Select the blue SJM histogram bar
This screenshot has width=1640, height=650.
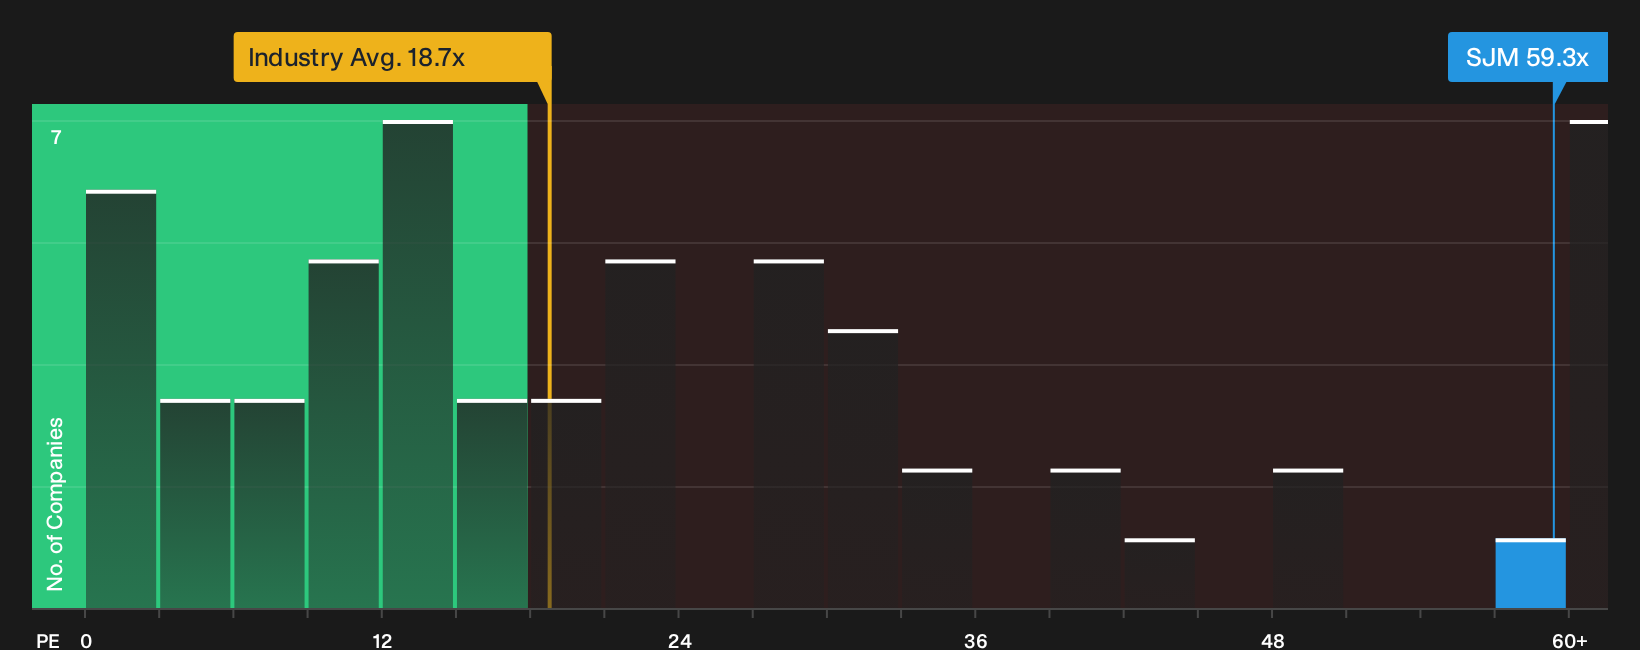click(x=1530, y=573)
